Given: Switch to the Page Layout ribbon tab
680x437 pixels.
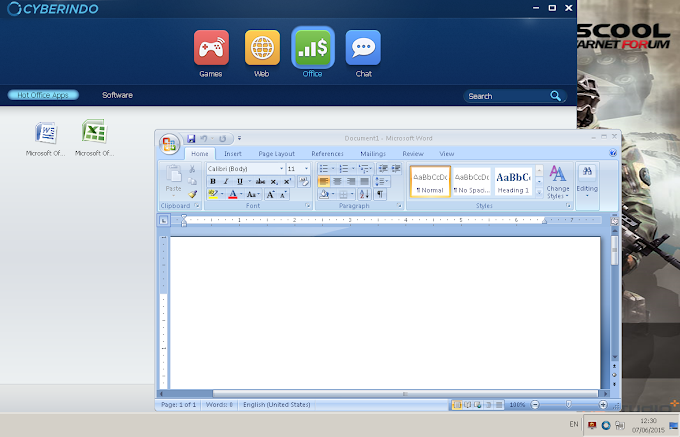Looking at the screenshot, I should pos(276,153).
